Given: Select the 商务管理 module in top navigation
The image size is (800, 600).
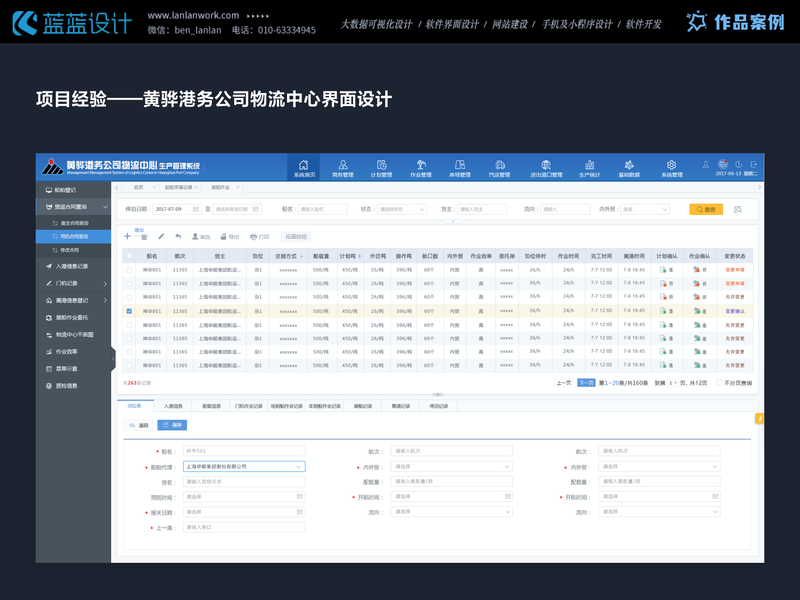Looking at the screenshot, I should pos(343,167).
